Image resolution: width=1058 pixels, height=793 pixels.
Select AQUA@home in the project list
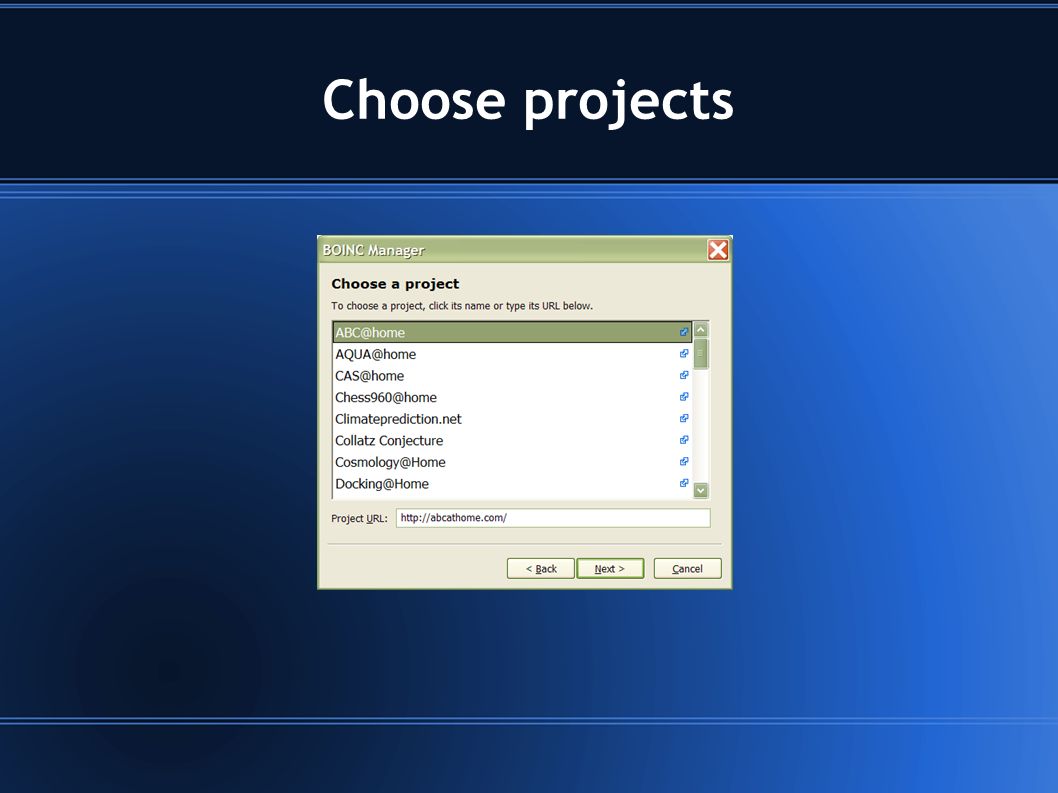(x=512, y=354)
